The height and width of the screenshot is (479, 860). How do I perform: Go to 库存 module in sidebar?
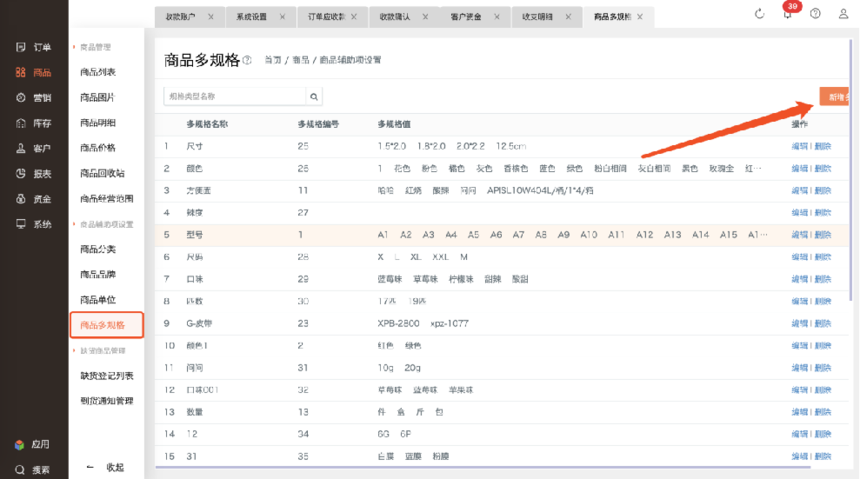33,123
